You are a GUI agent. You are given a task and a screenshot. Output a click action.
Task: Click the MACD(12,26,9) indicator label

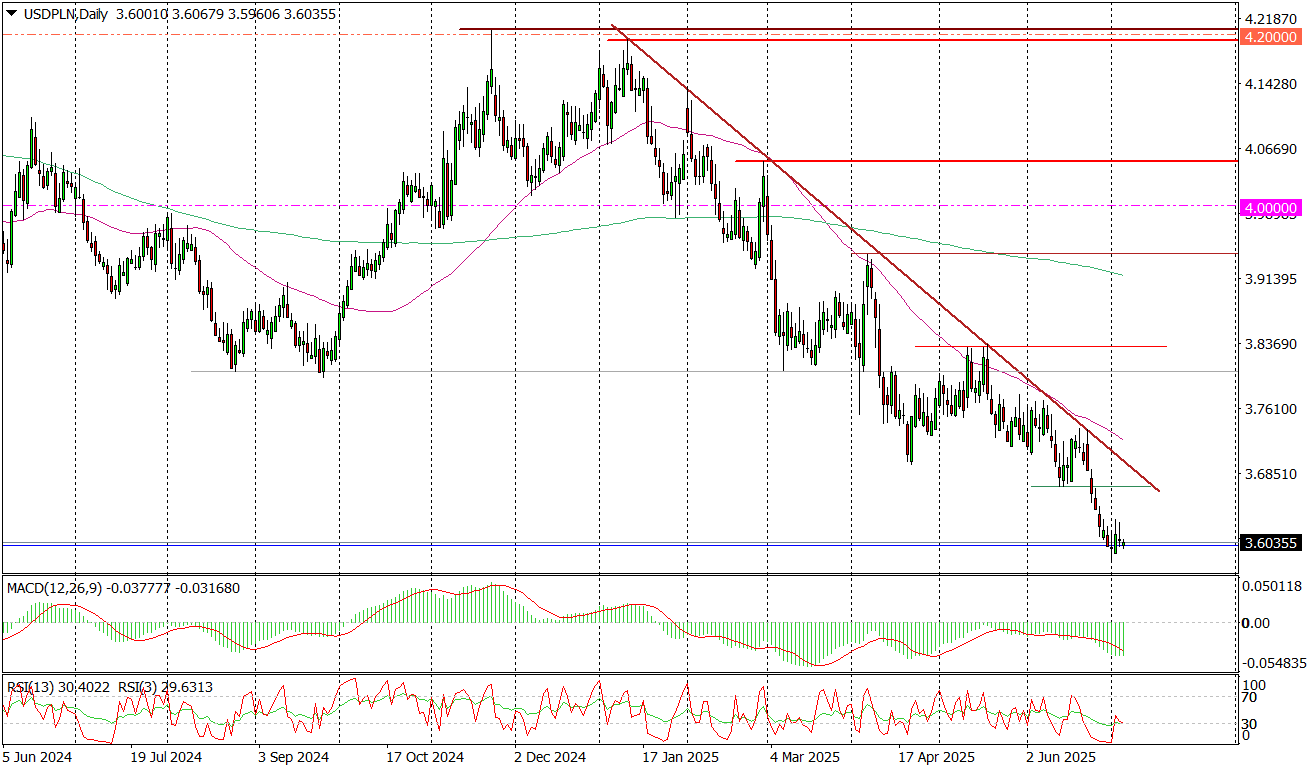(x=55, y=588)
